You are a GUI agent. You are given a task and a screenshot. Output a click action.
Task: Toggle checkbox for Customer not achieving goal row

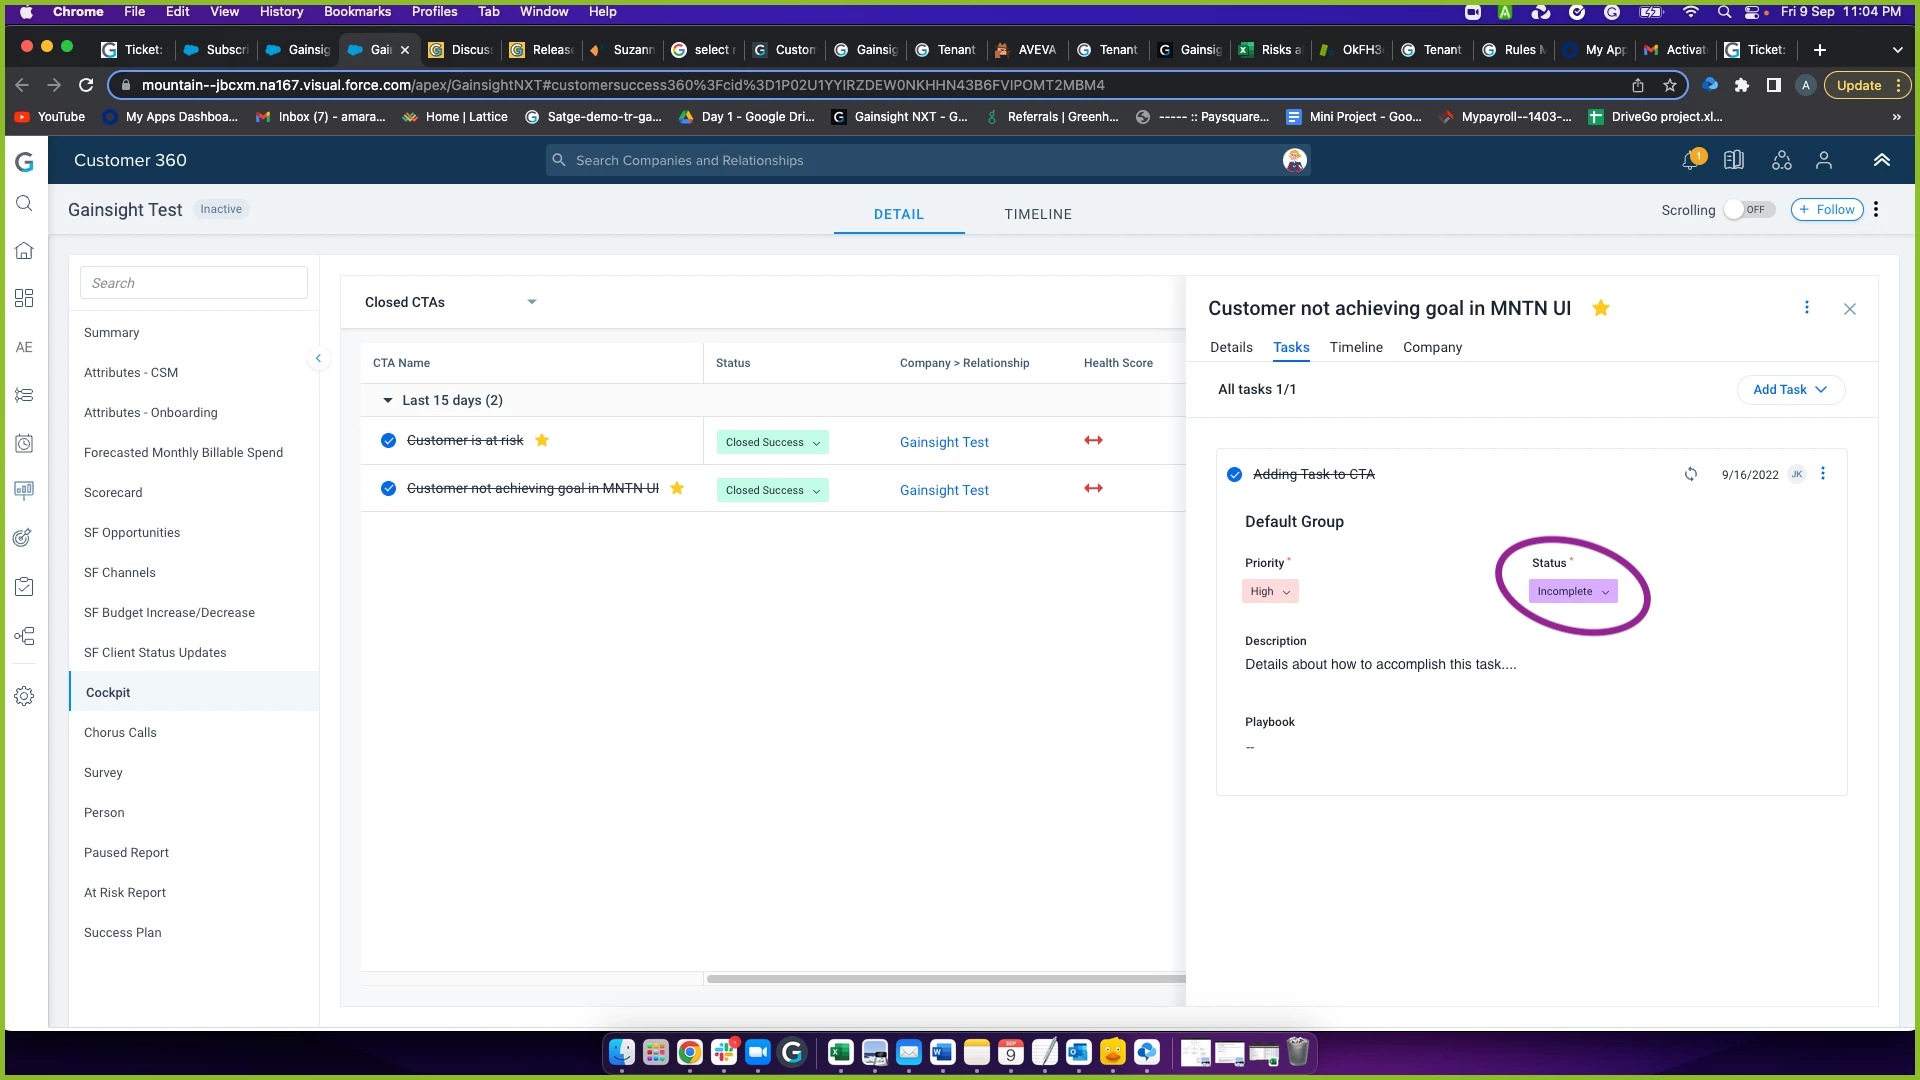click(x=388, y=489)
